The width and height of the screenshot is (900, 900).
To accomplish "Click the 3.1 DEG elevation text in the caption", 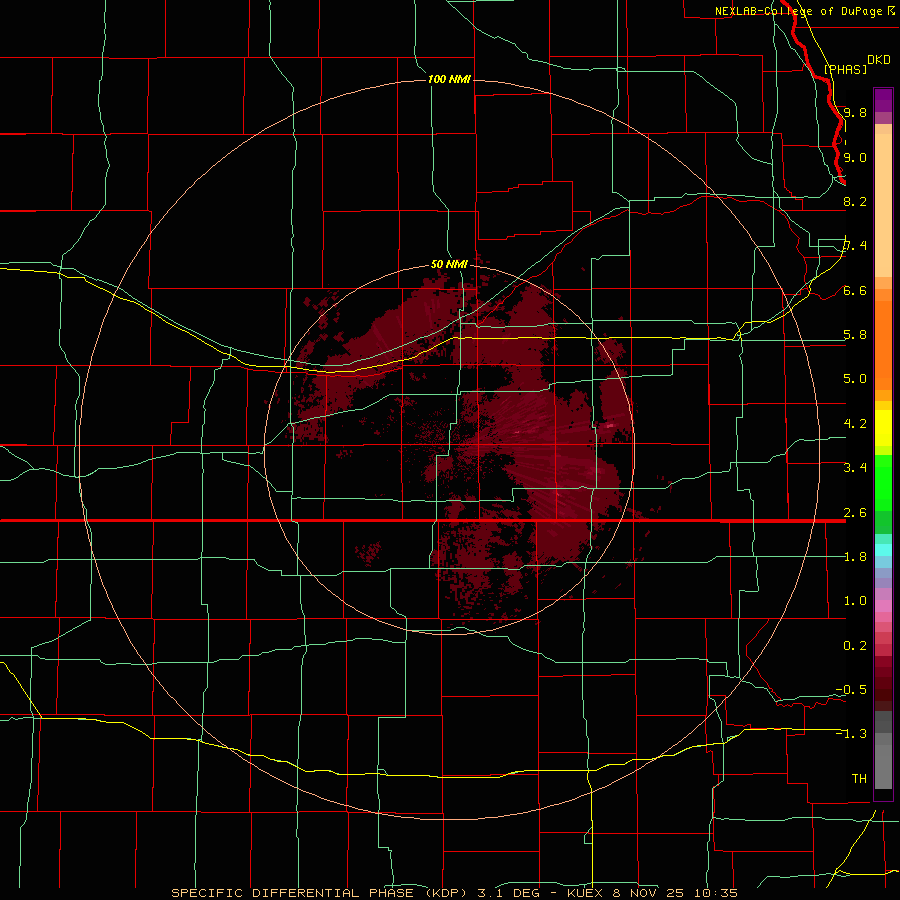I will 509,893.
